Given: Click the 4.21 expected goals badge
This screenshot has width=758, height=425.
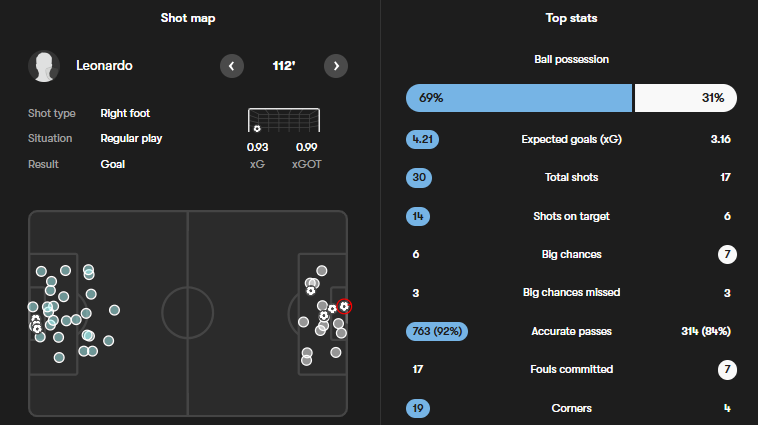Looking at the screenshot, I should point(422,139).
